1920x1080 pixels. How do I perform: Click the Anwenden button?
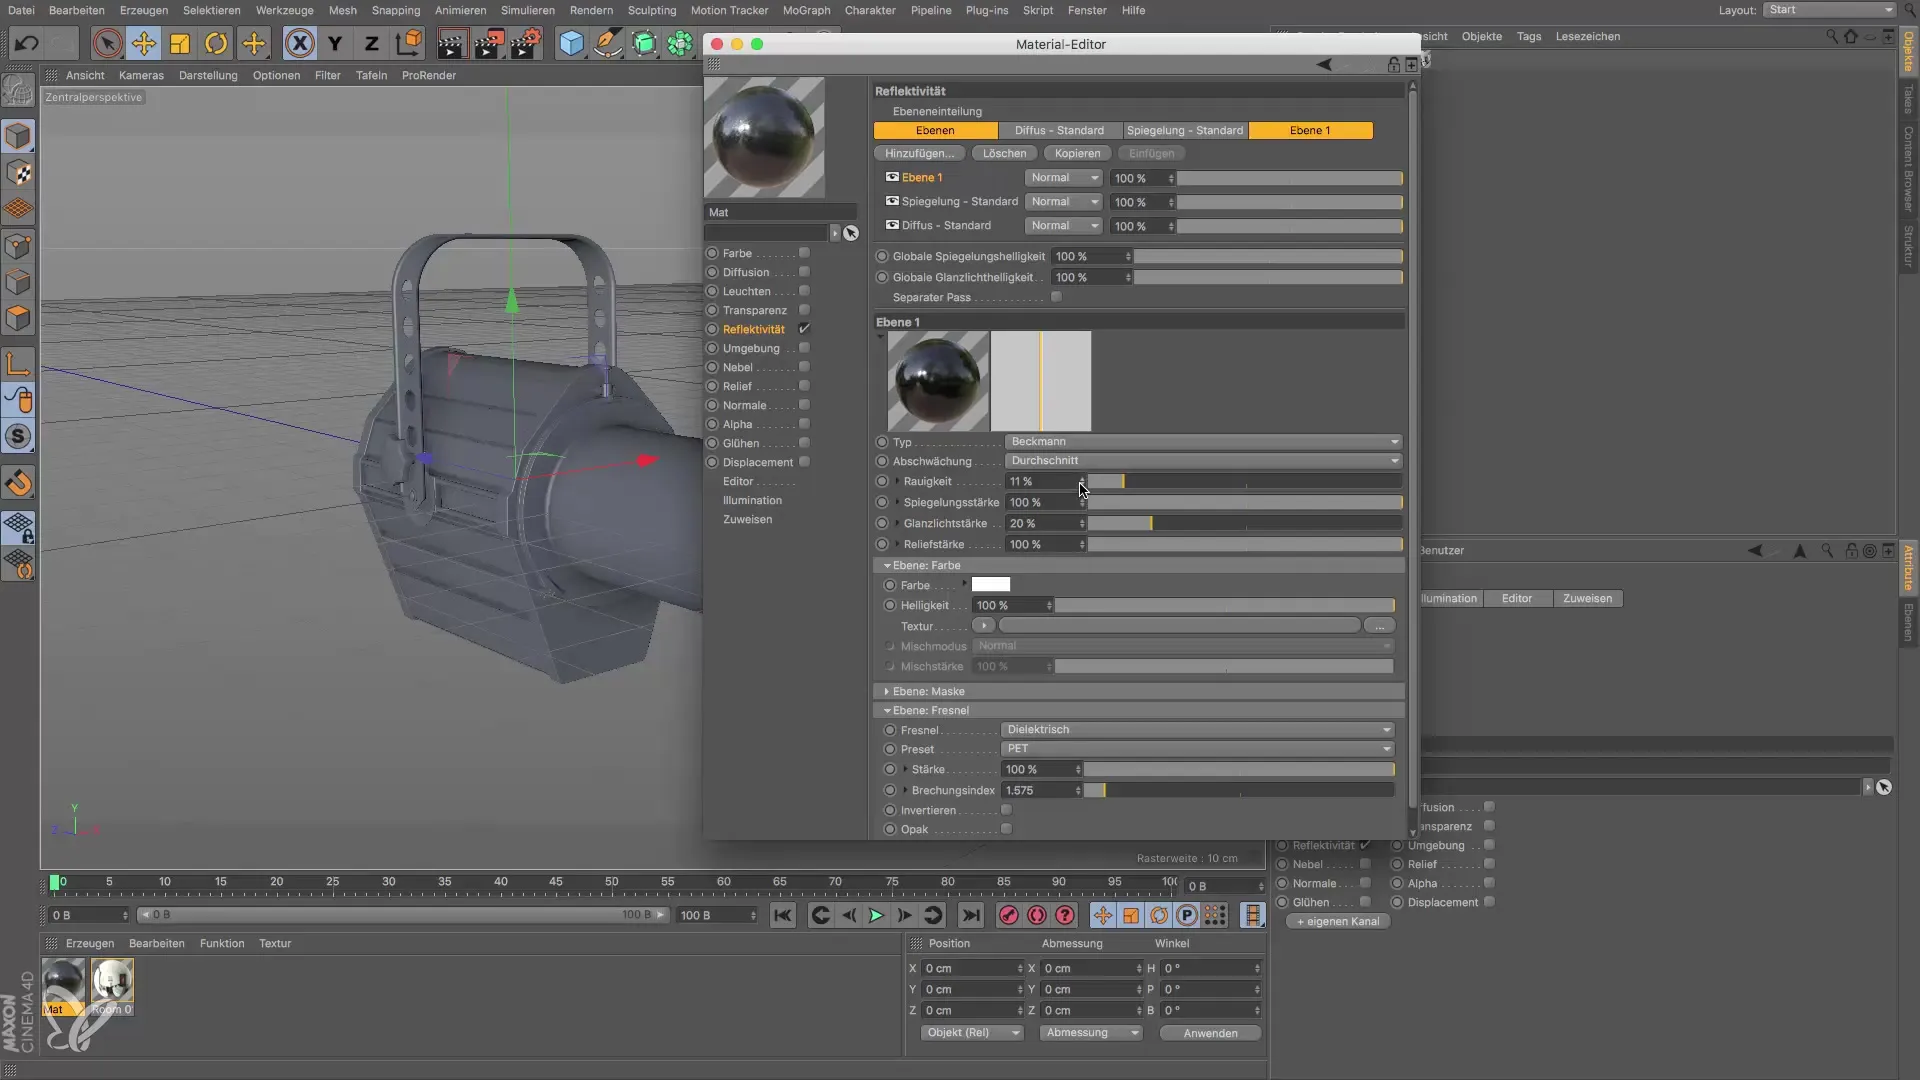pyautogui.click(x=1210, y=1033)
